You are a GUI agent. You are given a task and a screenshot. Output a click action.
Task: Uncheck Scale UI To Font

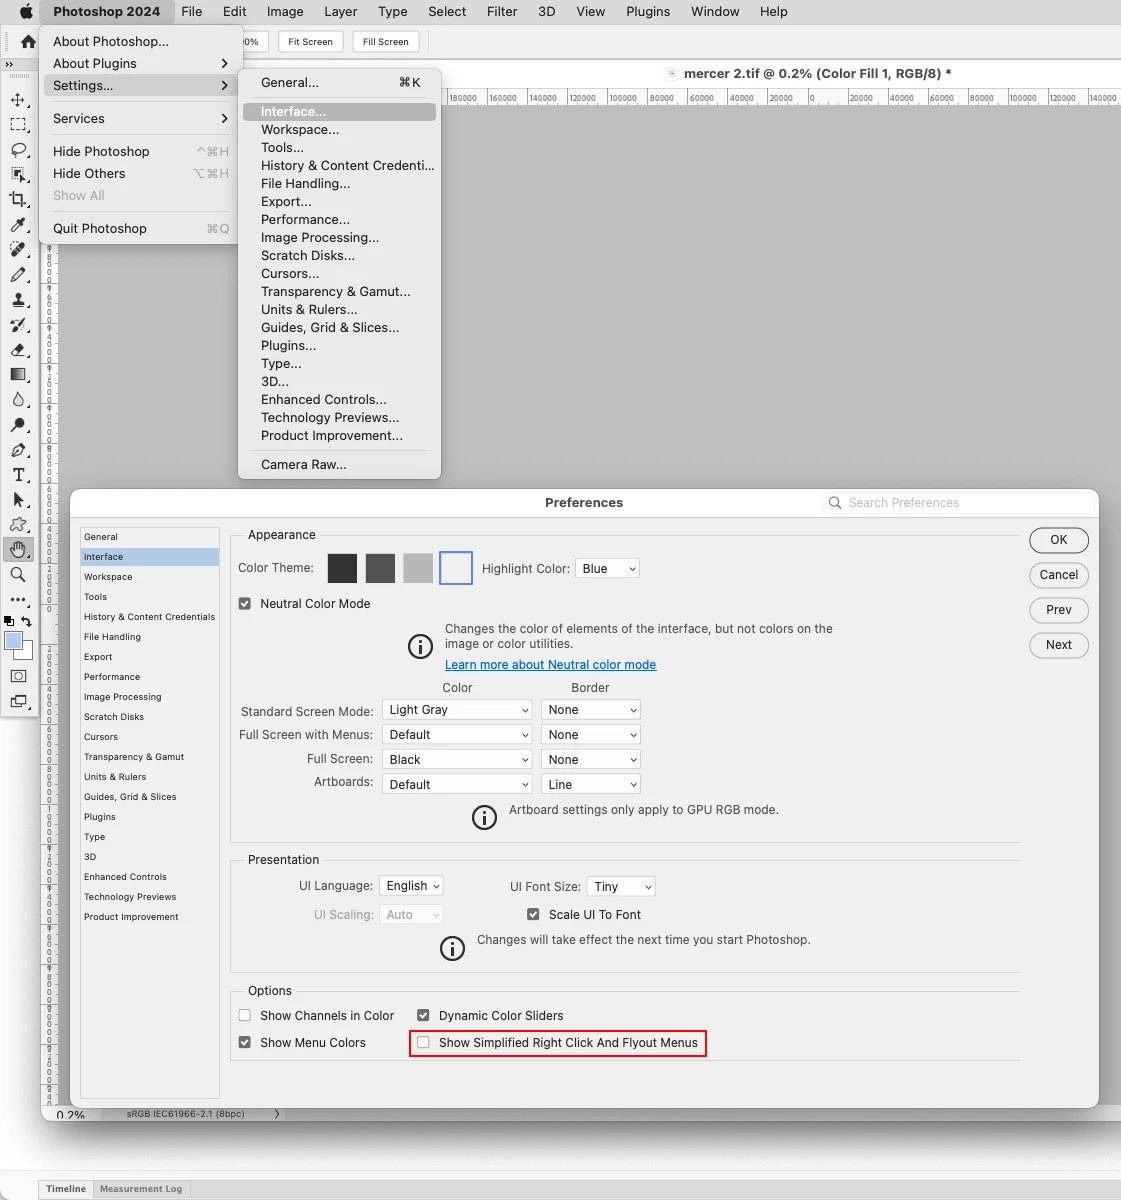tap(533, 915)
